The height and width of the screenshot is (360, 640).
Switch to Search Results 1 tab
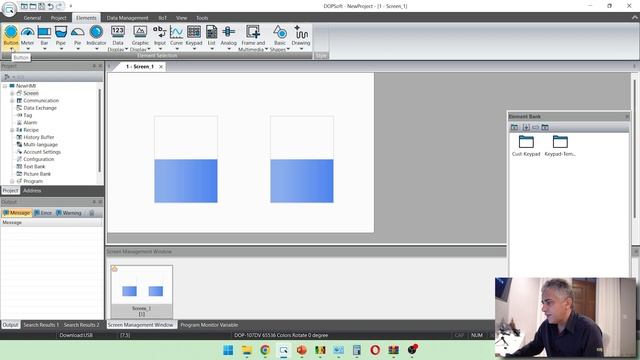point(41,325)
